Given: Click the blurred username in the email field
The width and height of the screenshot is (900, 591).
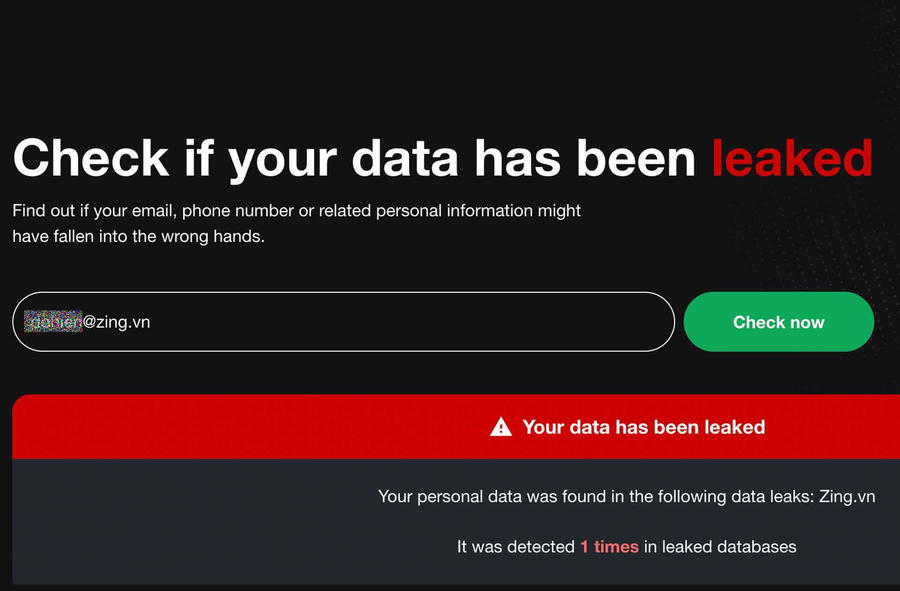Looking at the screenshot, I should [55, 322].
